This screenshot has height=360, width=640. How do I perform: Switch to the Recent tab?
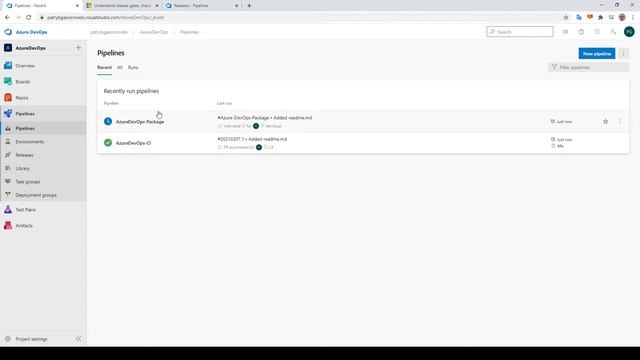104,67
